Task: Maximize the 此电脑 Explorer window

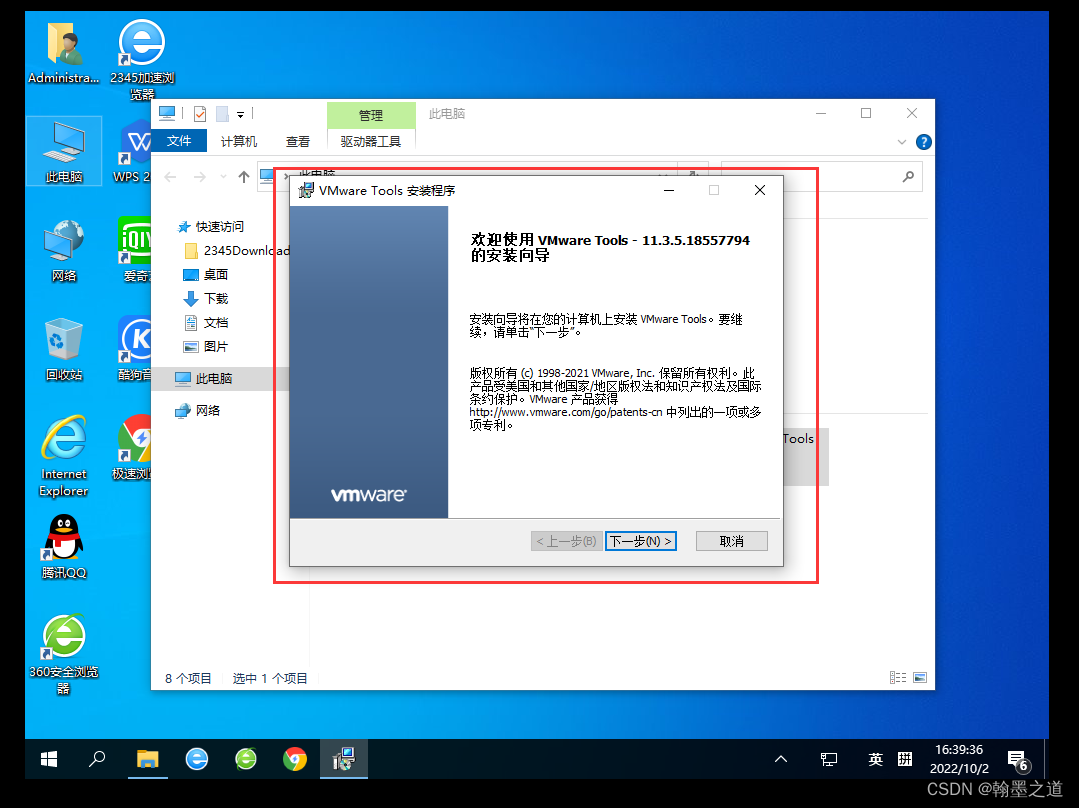Action: pos(866,114)
